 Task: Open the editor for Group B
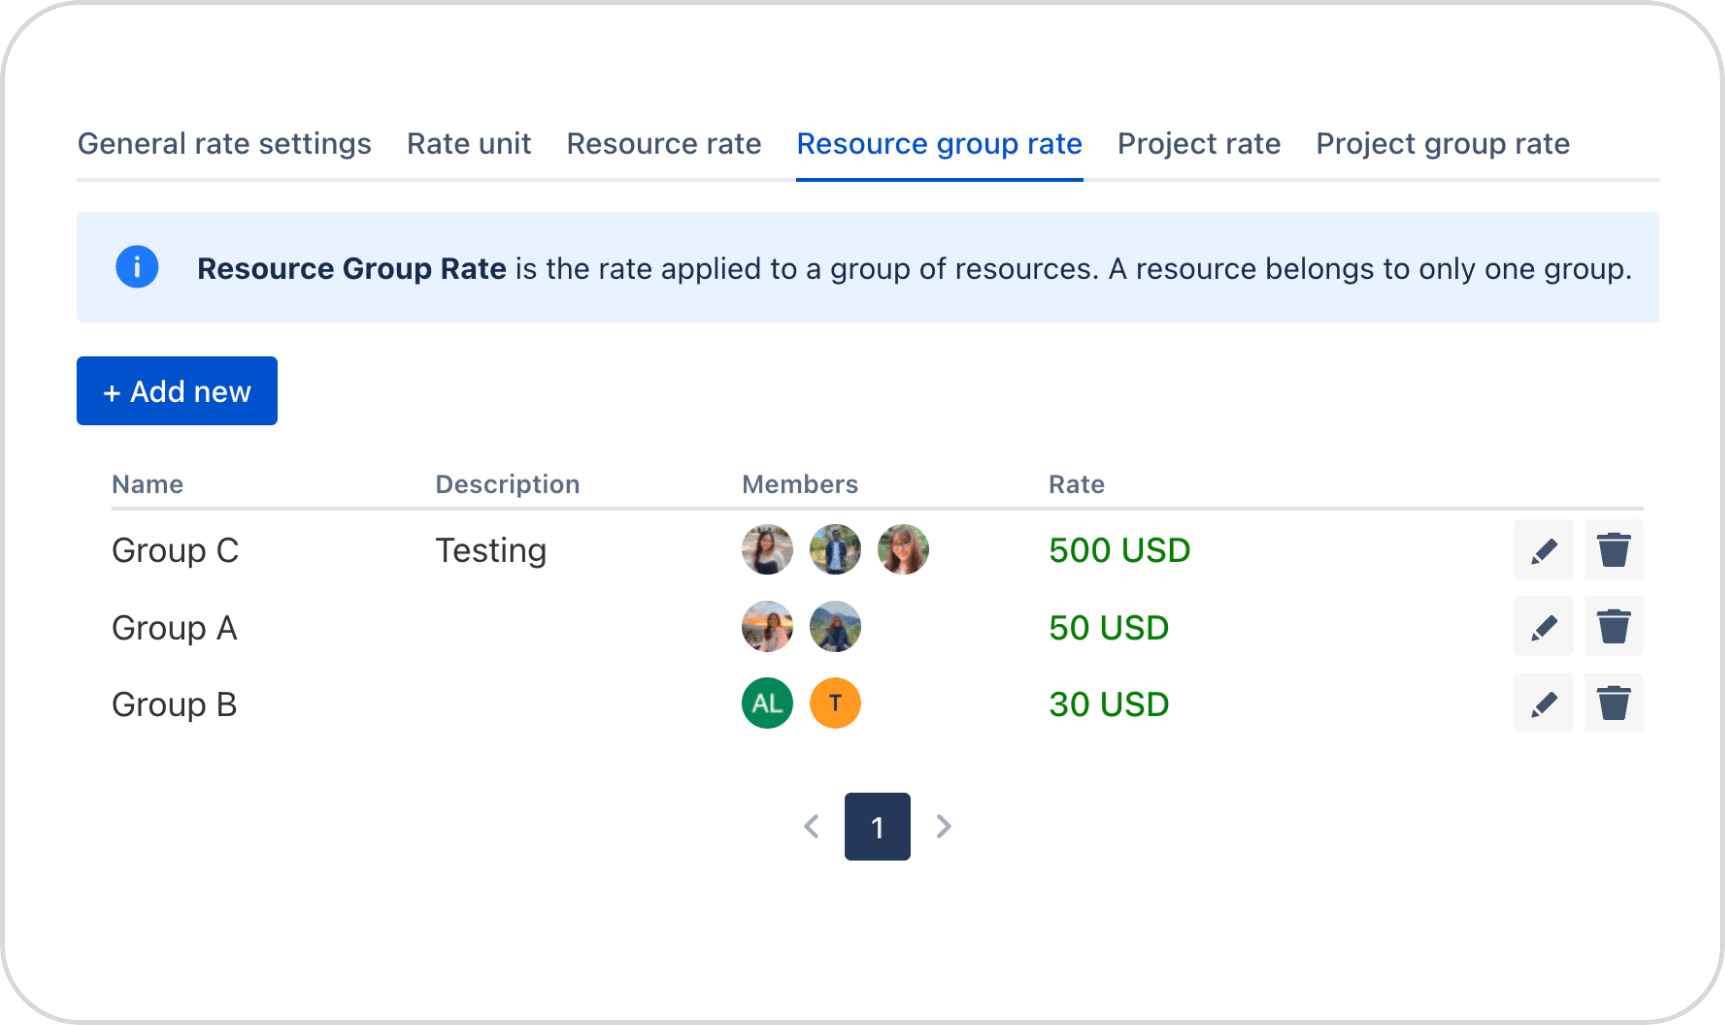point(1543,704)
